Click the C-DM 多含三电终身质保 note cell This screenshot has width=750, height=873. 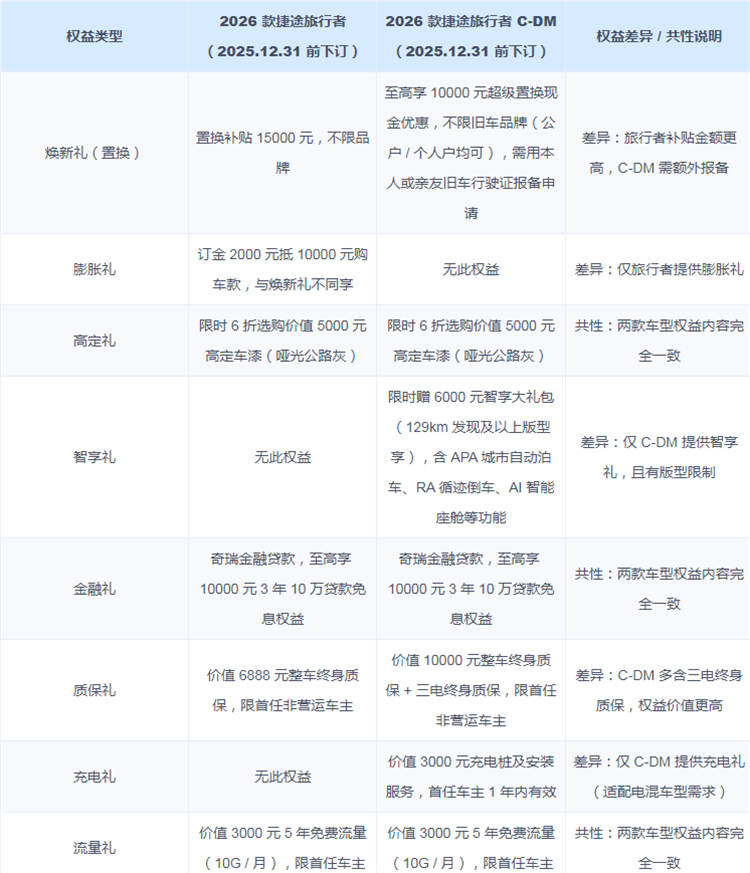658,690
